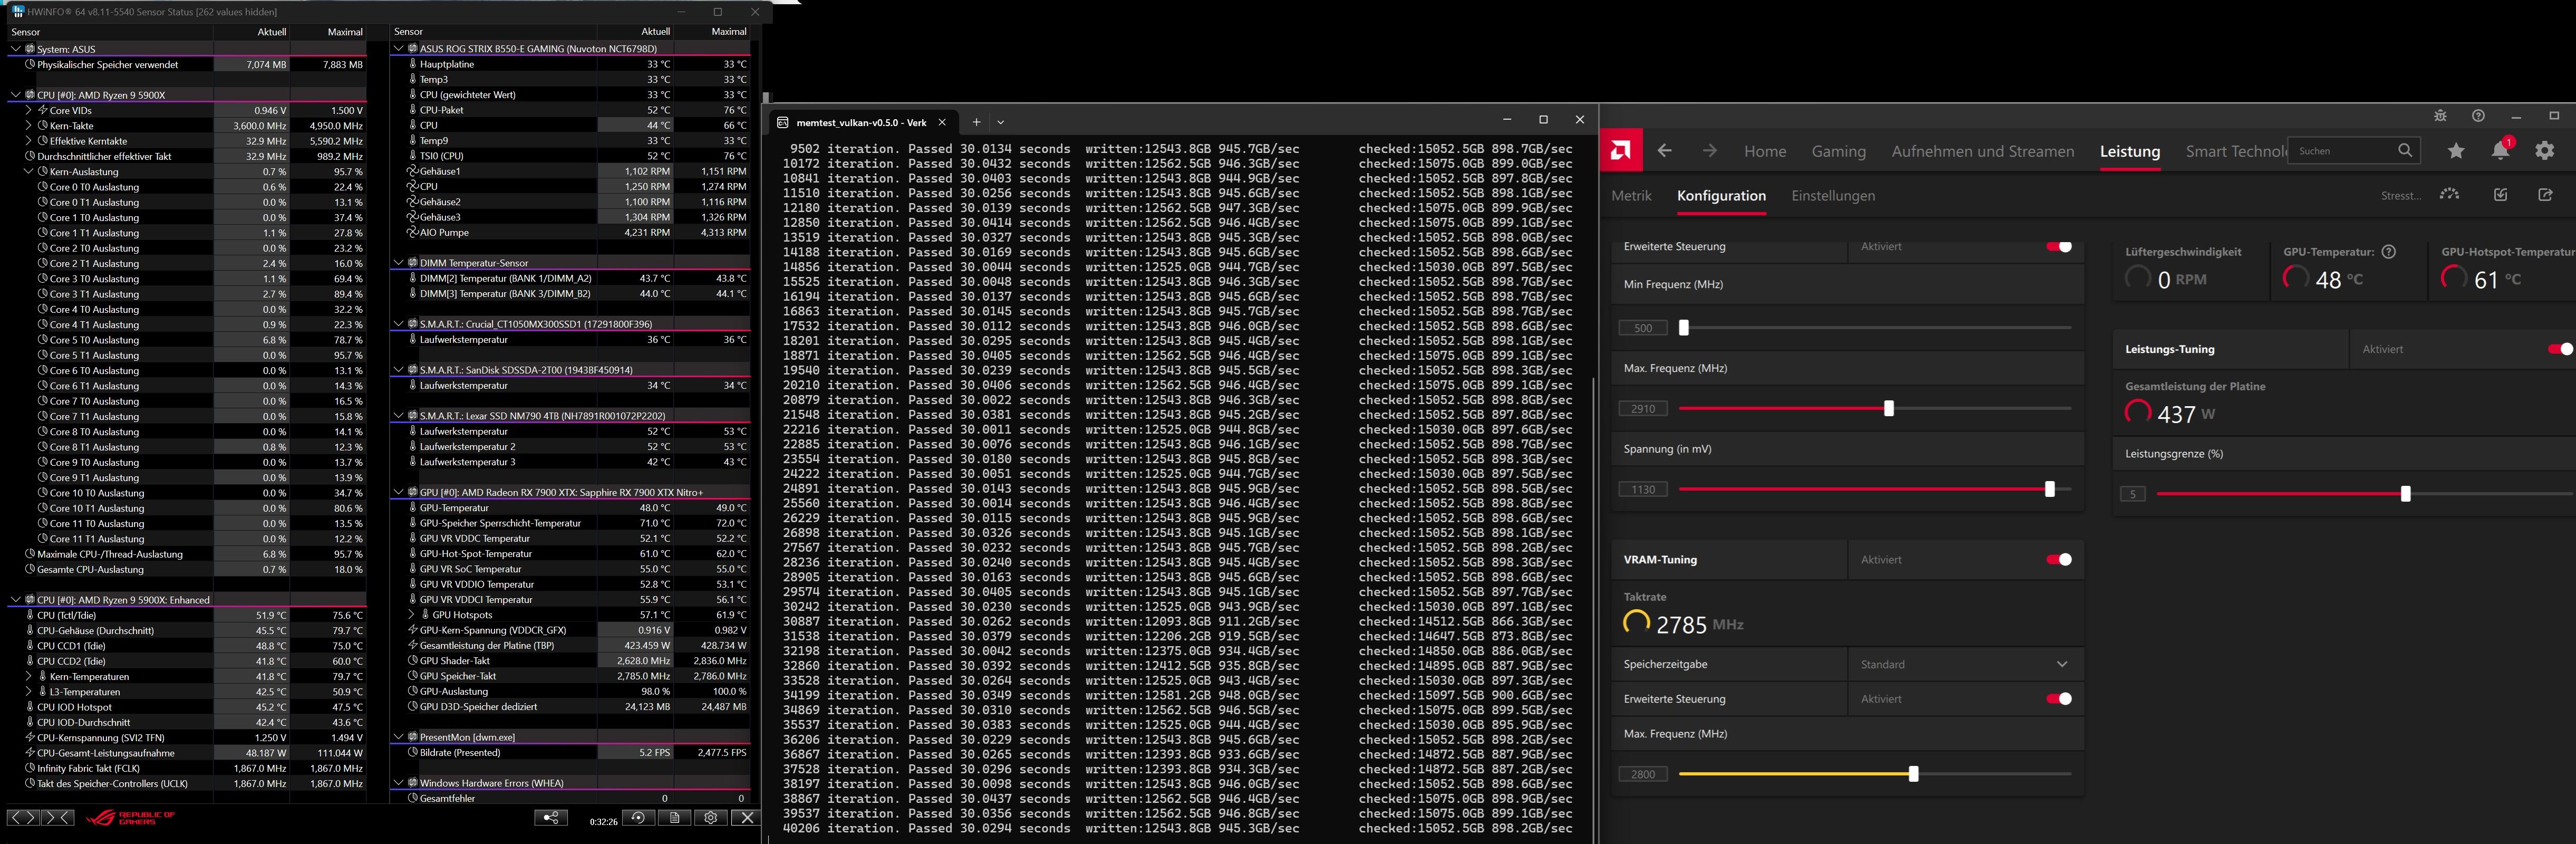Open AMD Software settings gear
Image resolution: width=2576 pixels, height=844 pixels.
coord(2545,151)
